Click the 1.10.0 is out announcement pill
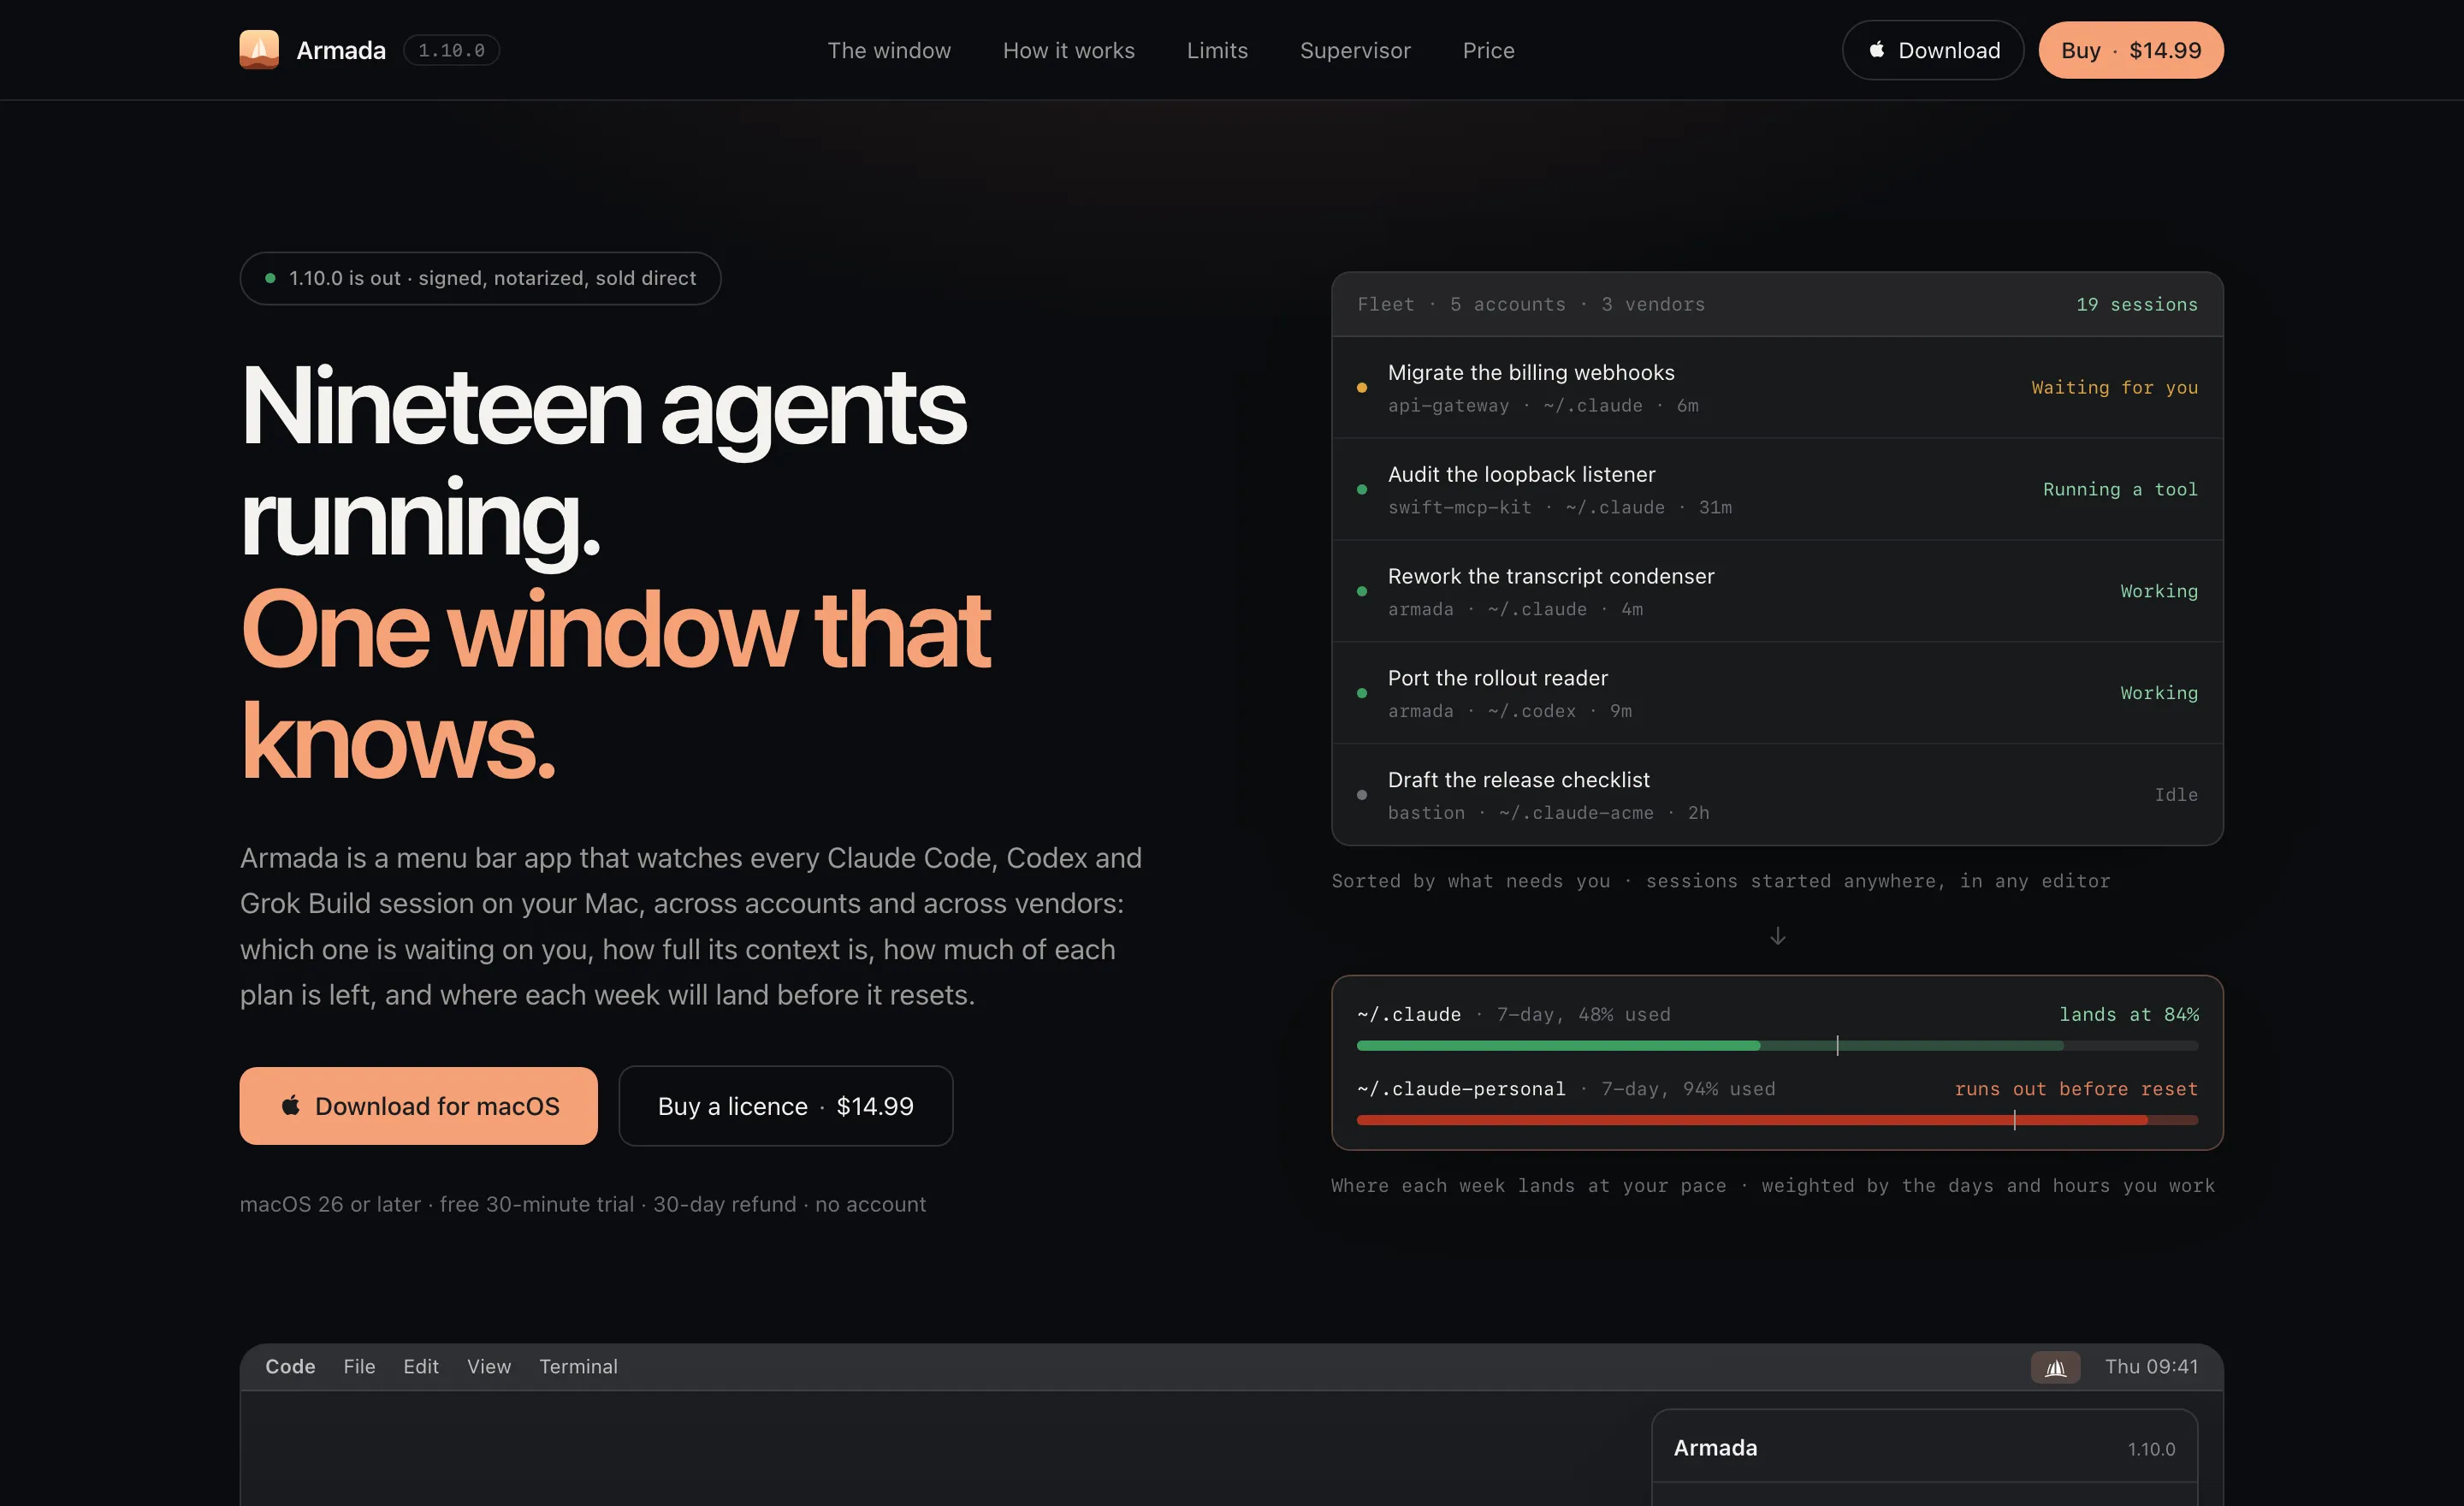The height and width of the screenshot is (1506, 2464). pos(480,278)
